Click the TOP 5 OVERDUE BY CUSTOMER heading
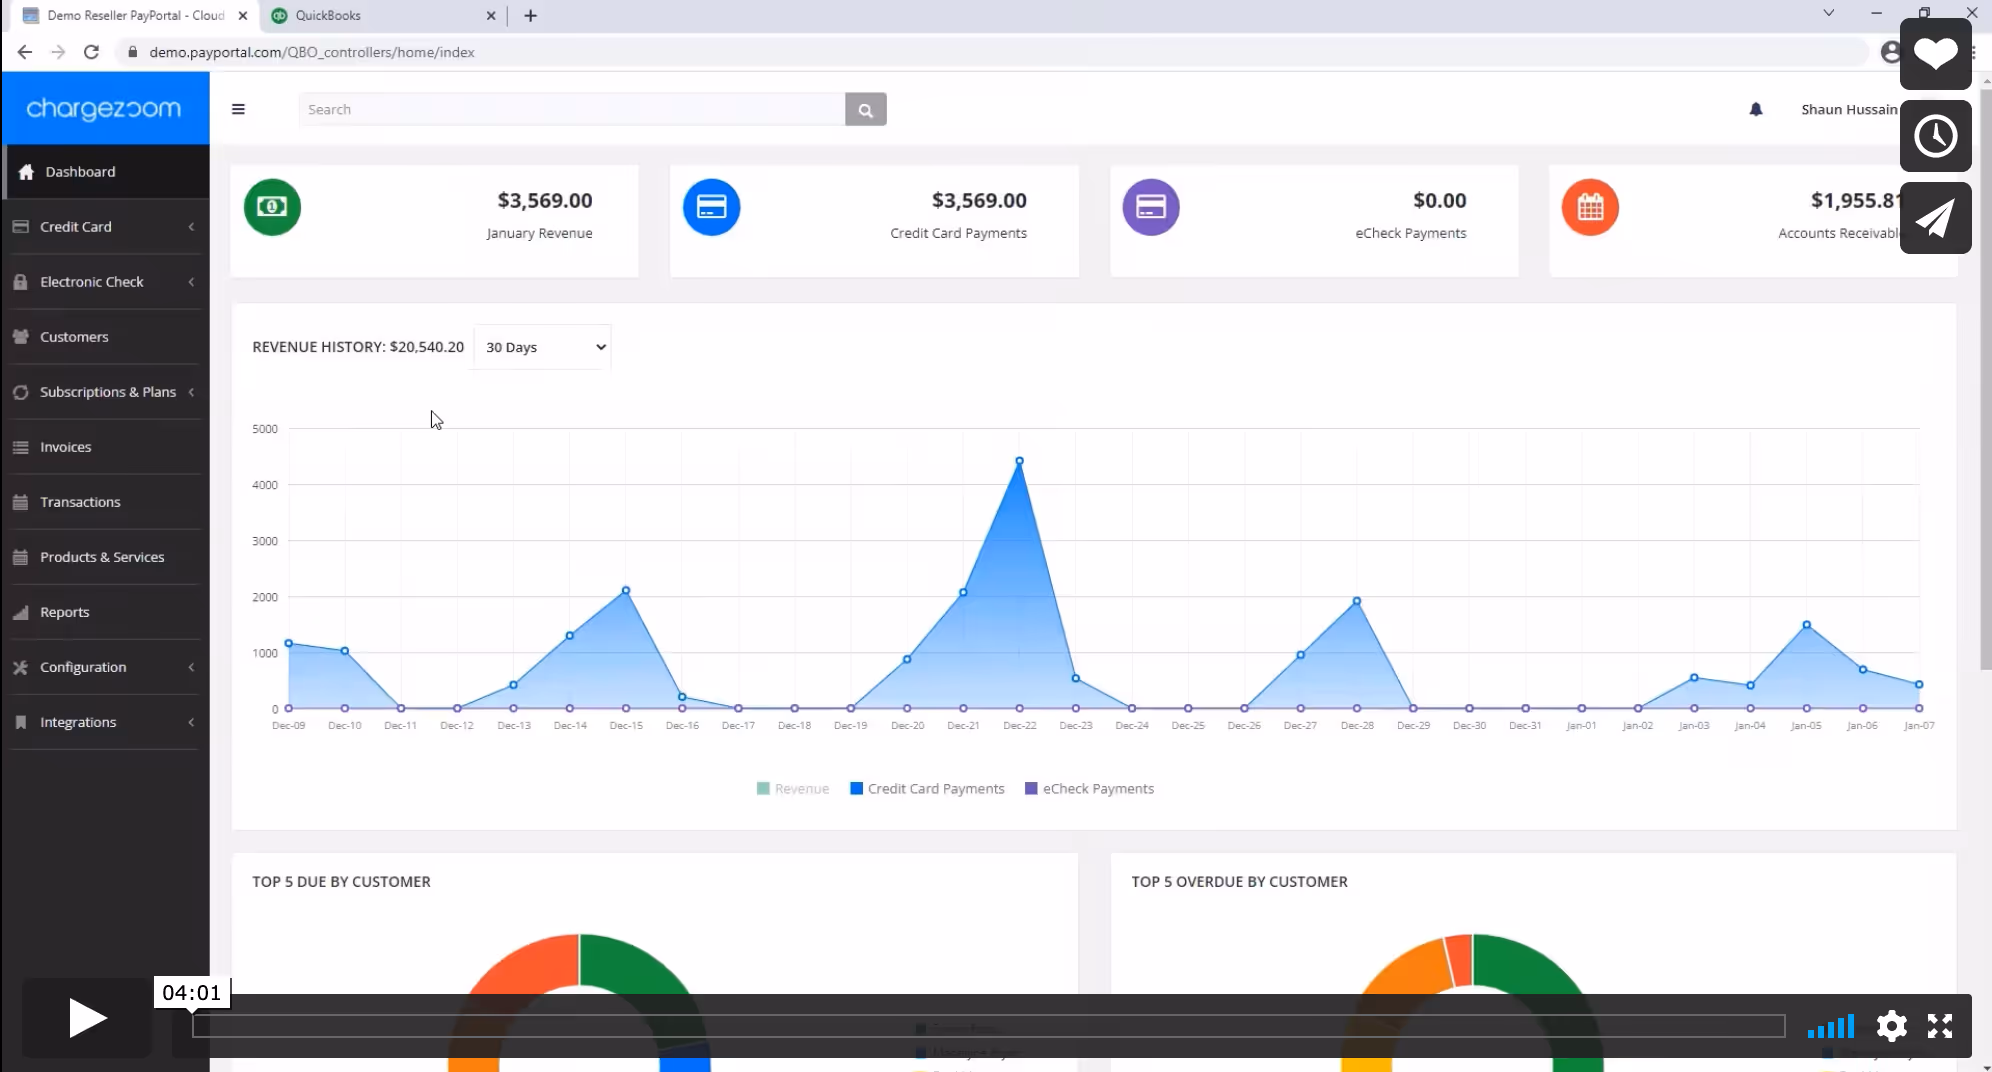Viewport: 1992px width, 1072px height. tap(1239, 881)
